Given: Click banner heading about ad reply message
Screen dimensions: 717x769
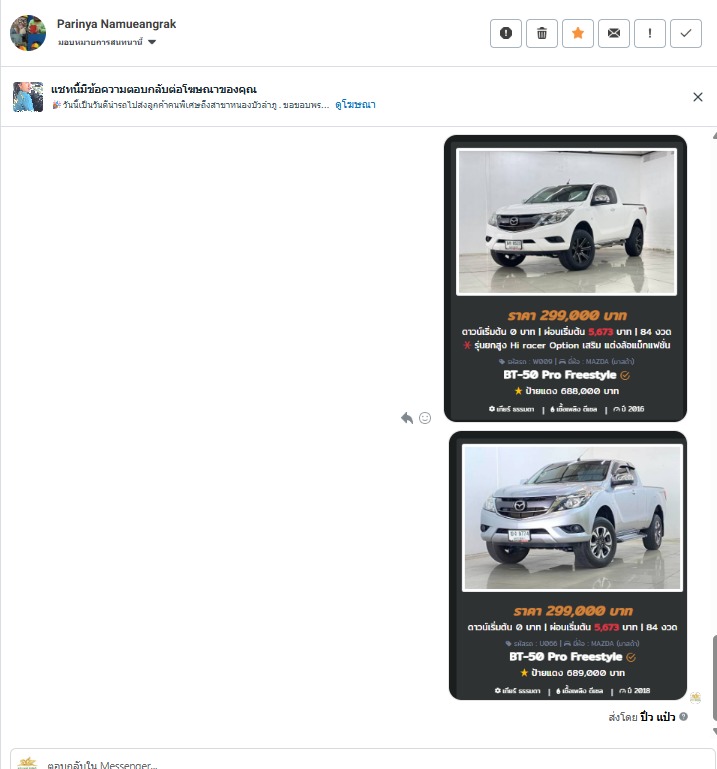Looking at the screenshot, I should (x=154, y=89).
